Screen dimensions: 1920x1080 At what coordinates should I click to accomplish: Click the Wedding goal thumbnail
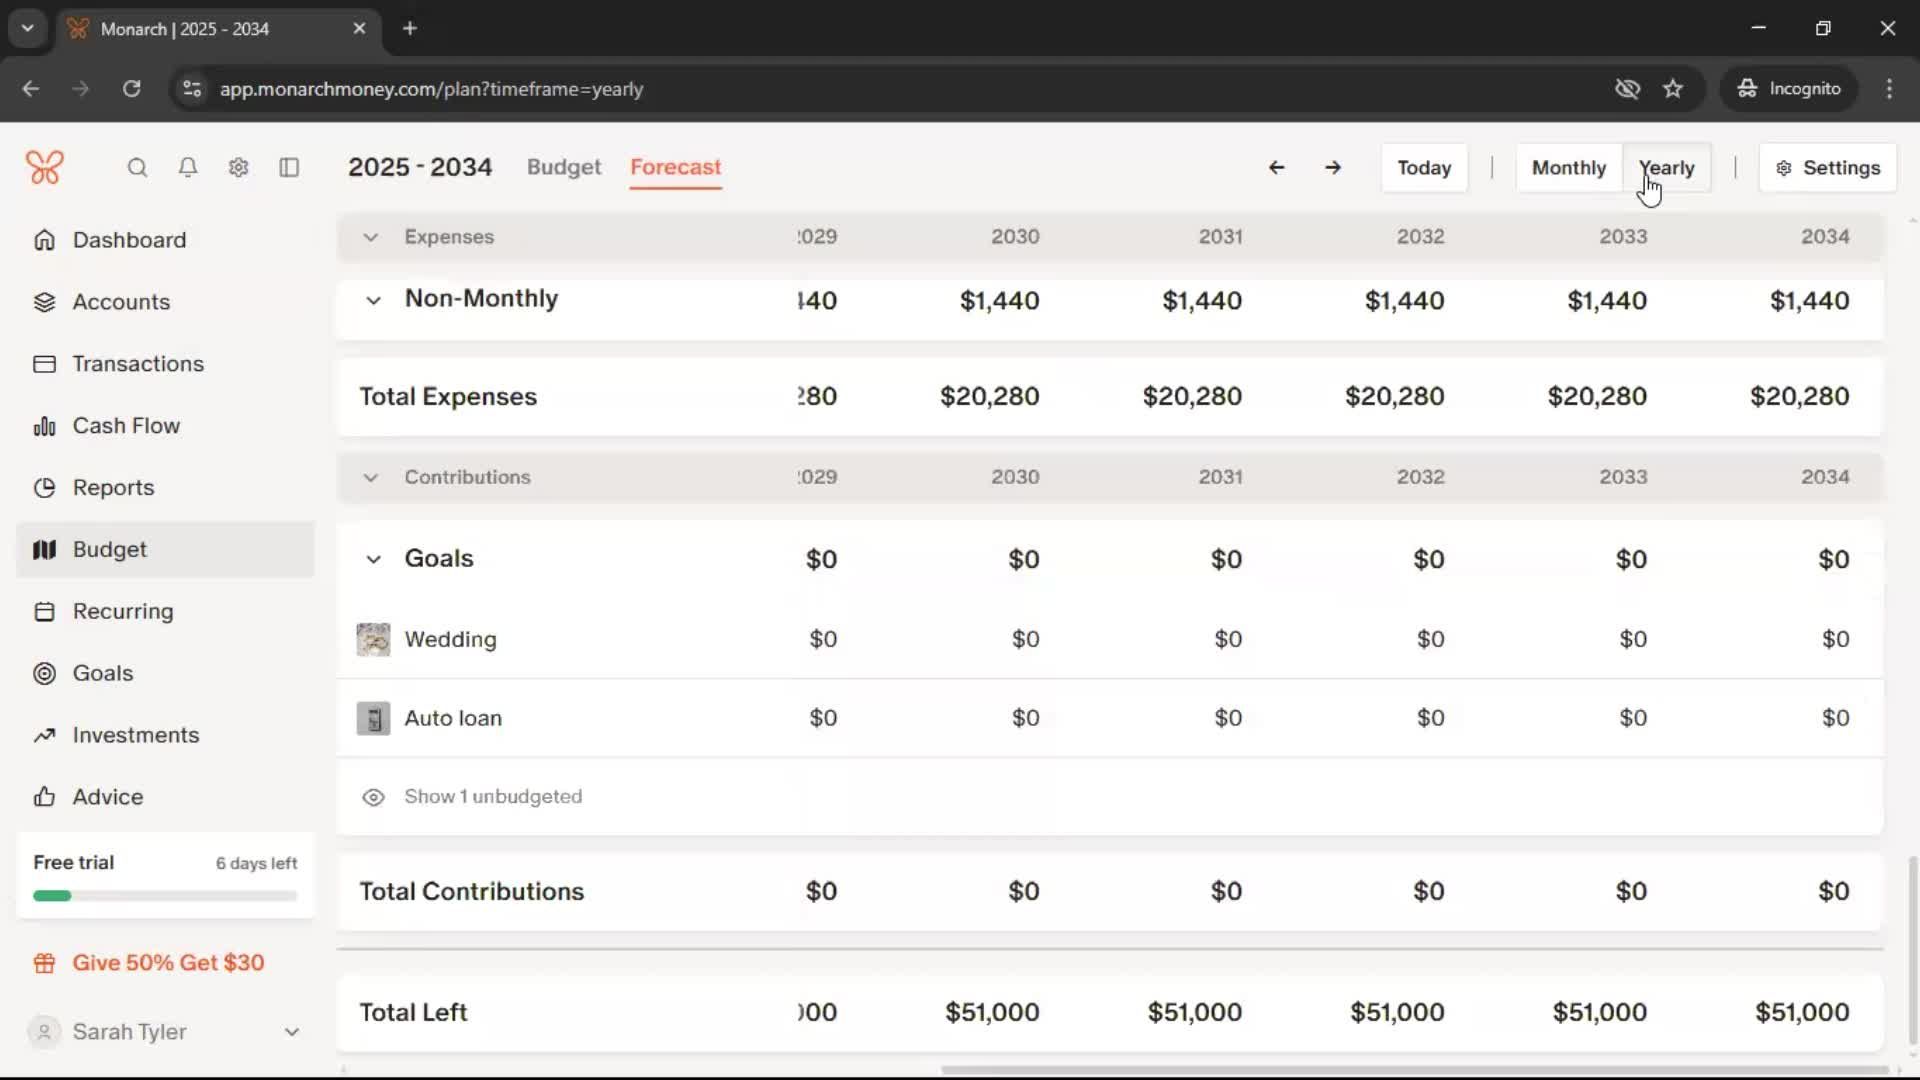click(373, 639)
